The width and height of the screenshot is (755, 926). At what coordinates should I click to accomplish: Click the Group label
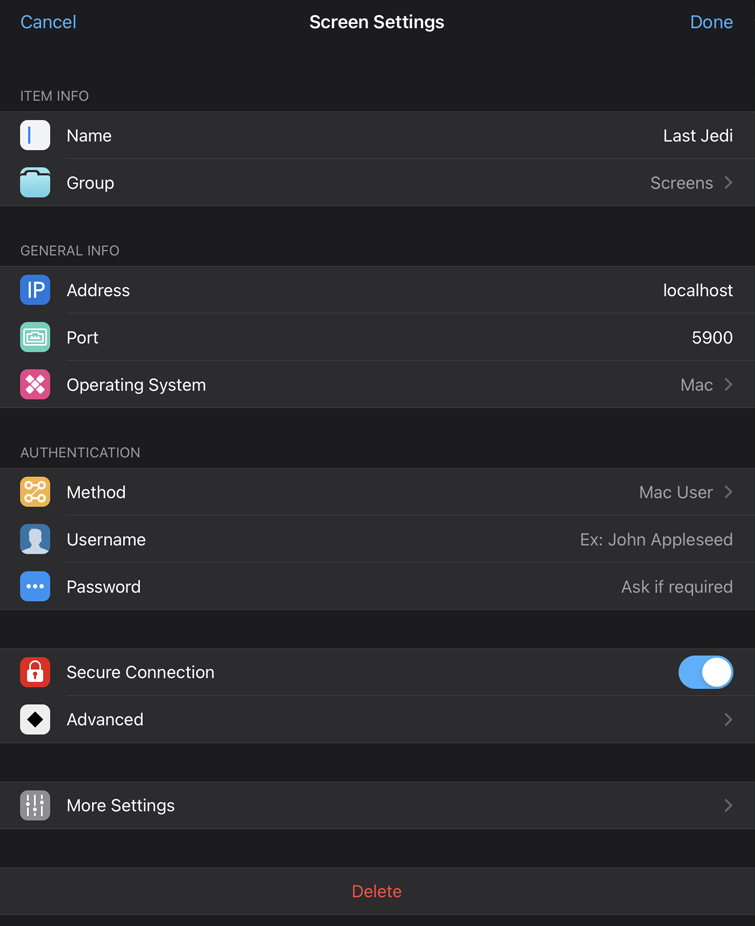tap(90, 183)
